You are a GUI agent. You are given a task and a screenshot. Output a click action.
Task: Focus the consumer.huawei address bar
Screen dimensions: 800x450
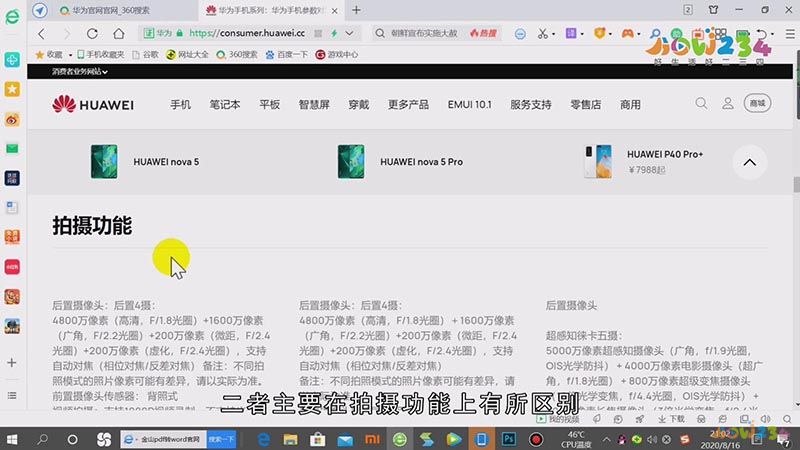coord(247,33)
